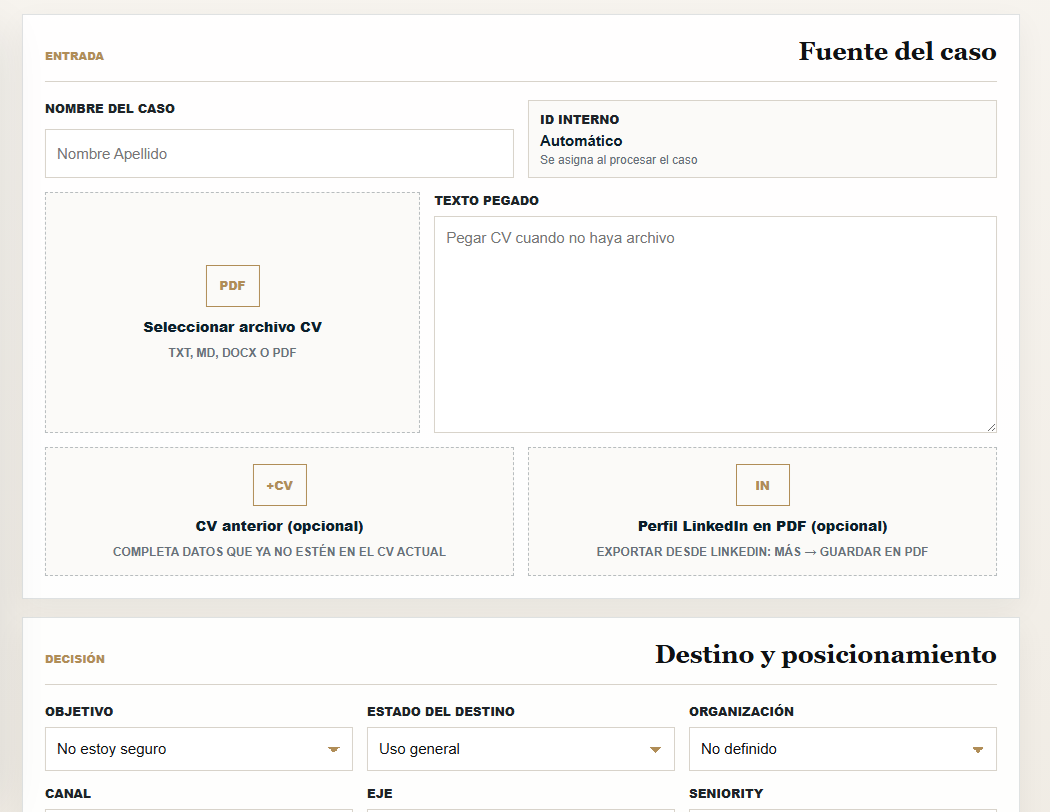The image size is (1050, 812).
Task: Click CV anterior (opcional) upload label
Action: [279, 526]
